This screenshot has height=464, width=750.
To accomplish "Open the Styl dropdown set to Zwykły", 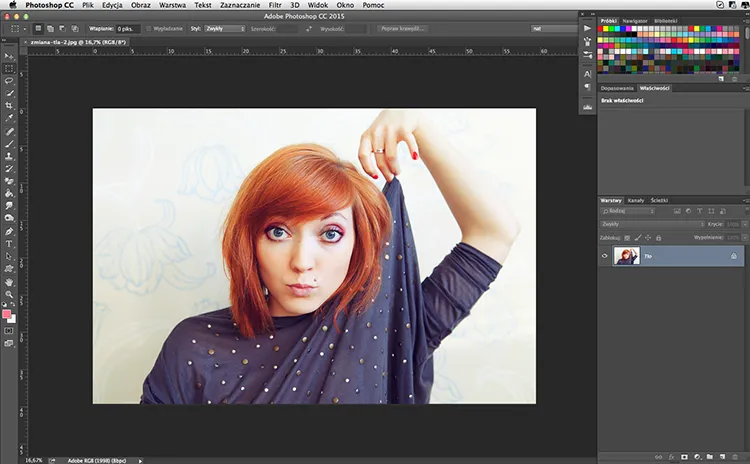I will point(225,29).
